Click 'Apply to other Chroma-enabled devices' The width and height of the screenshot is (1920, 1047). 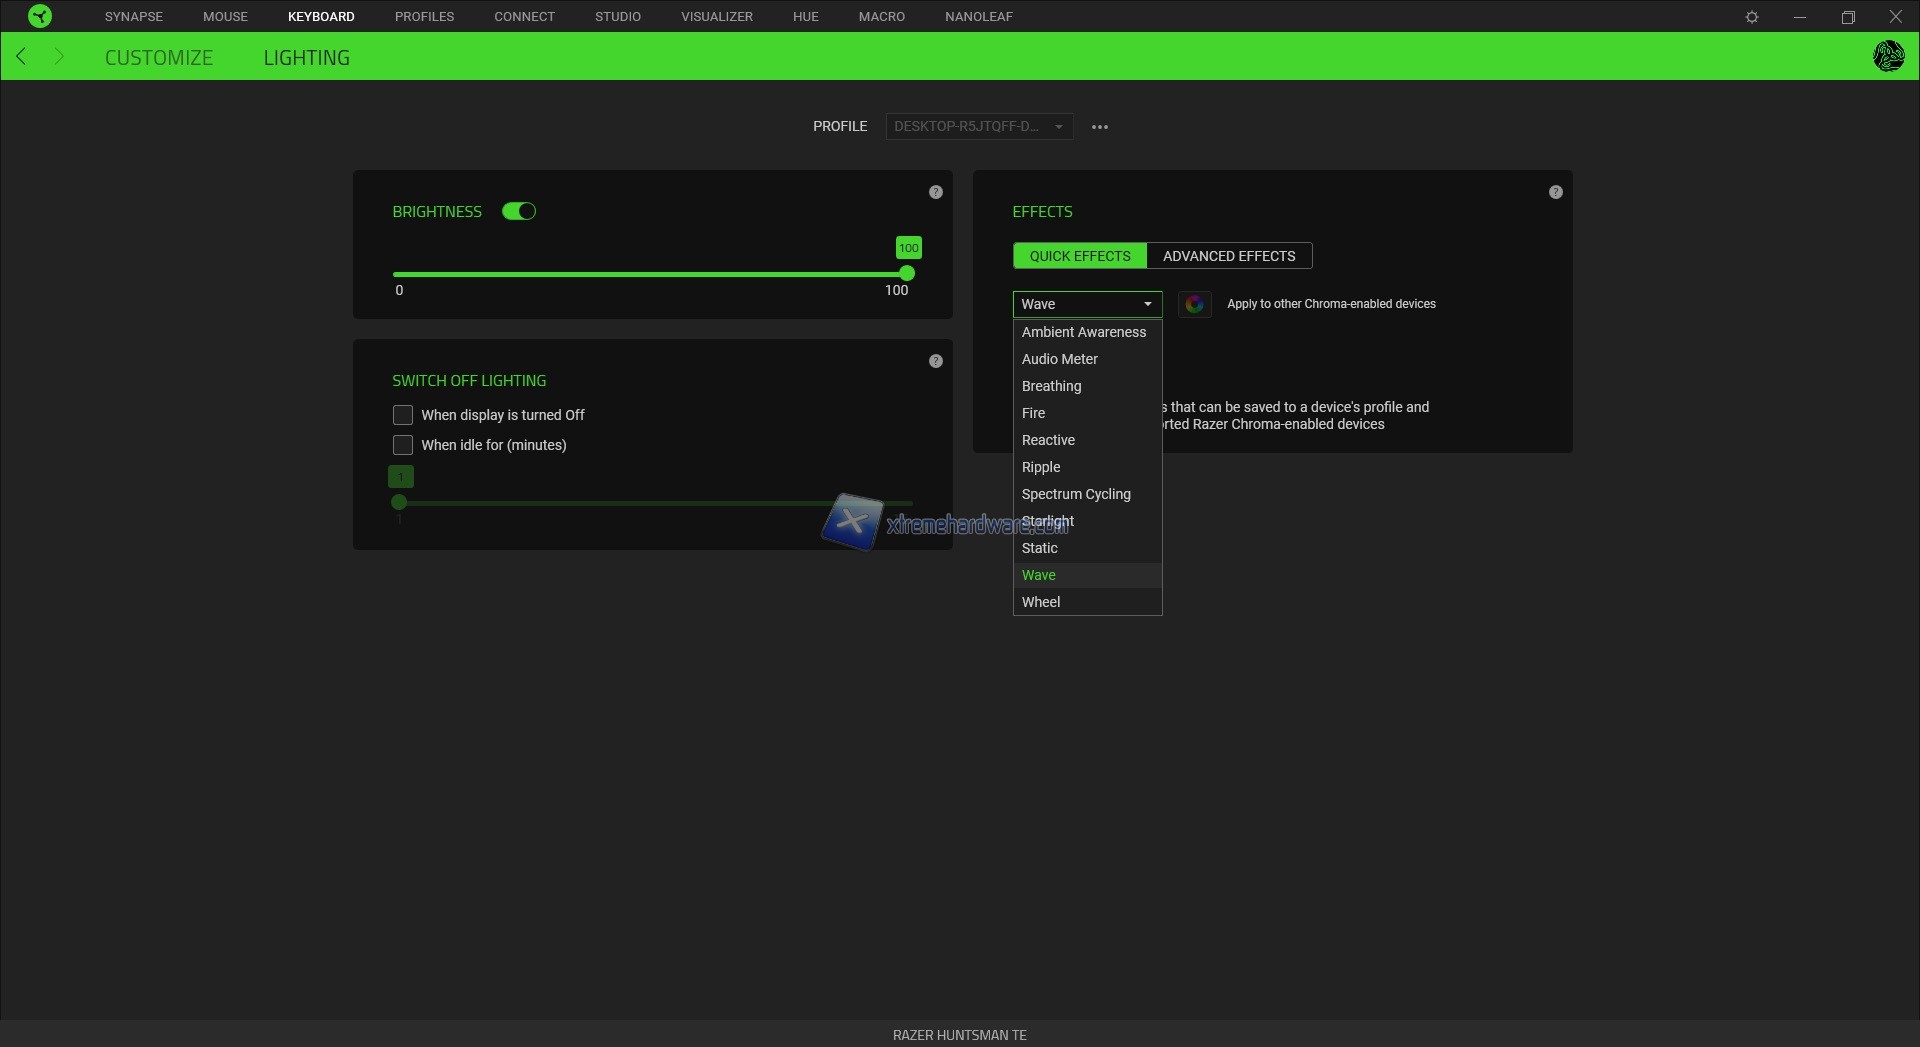click(x=1330, y=304)
